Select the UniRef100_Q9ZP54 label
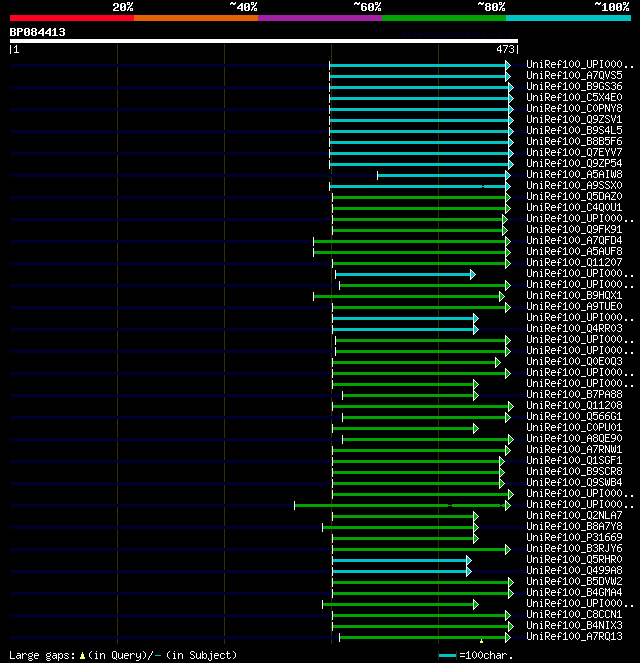The height and width of the screenshot is (663, 640). tap(574, 164)
